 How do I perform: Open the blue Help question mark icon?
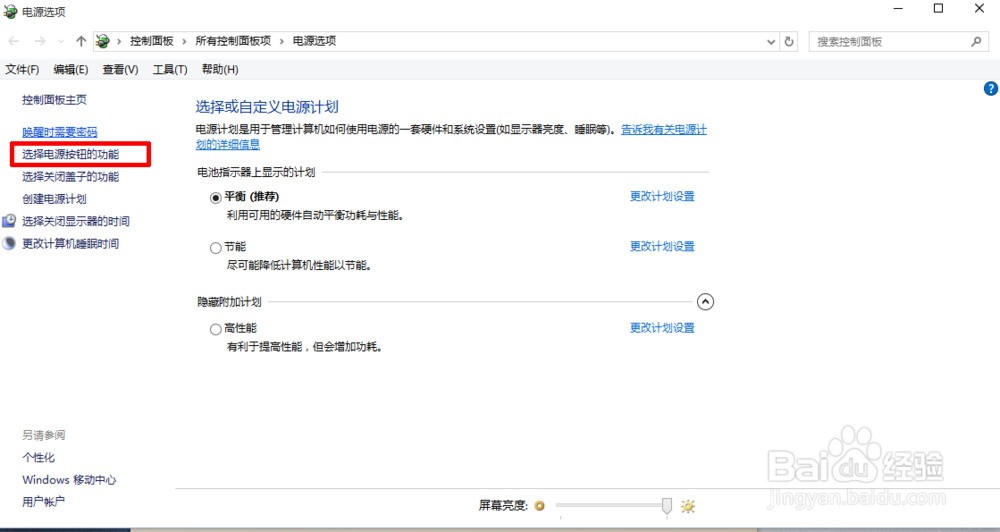[990, 89]
